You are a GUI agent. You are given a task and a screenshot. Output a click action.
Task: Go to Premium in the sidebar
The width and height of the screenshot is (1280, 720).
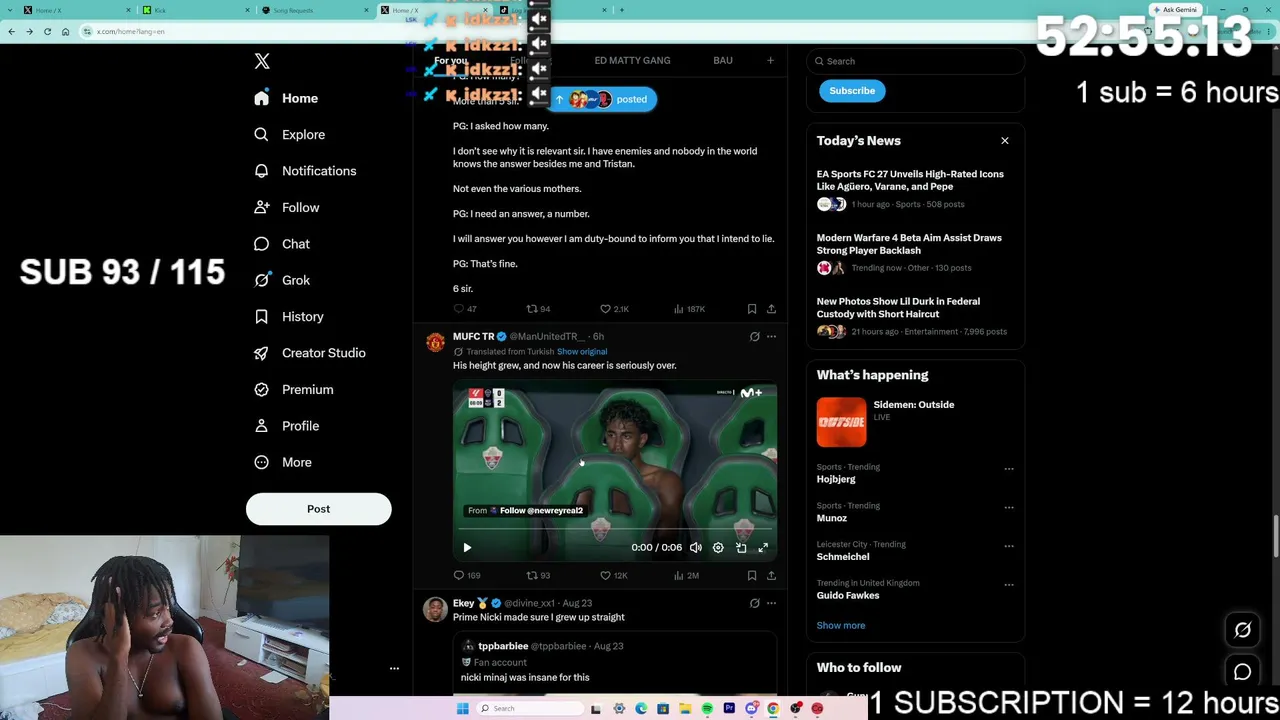coord(293,389)
